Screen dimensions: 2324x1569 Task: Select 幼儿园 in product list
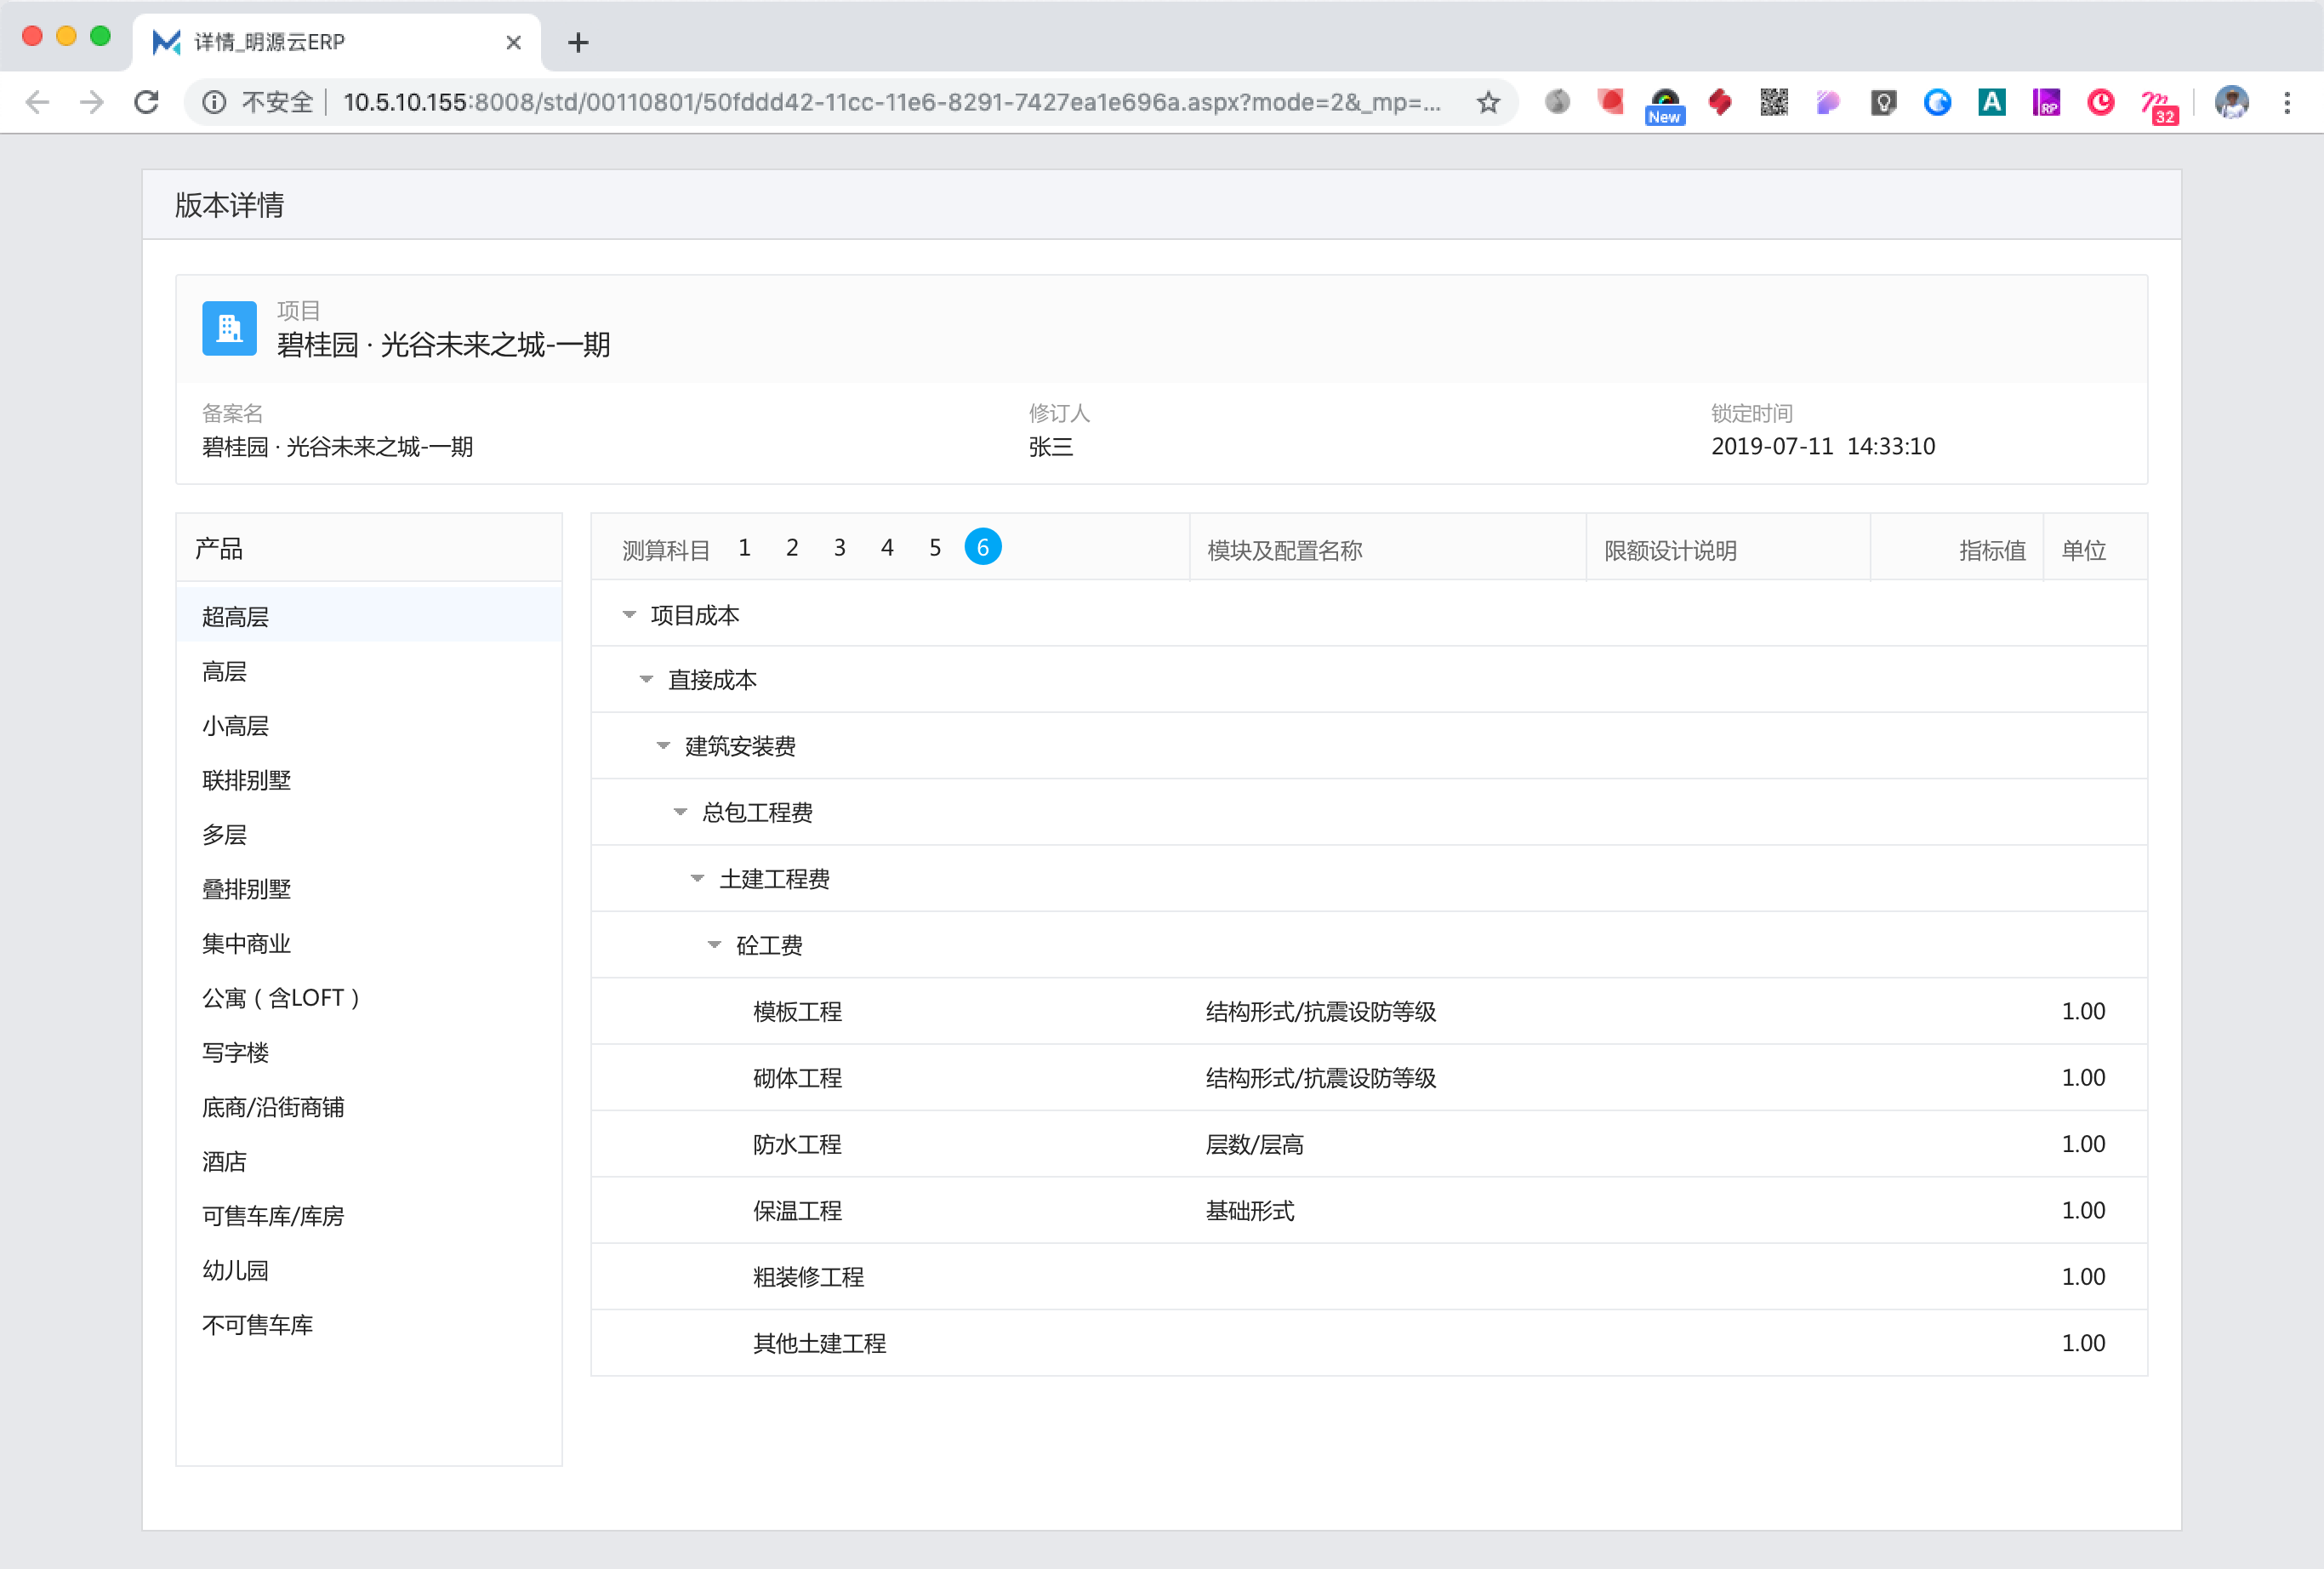point(369,1271)
